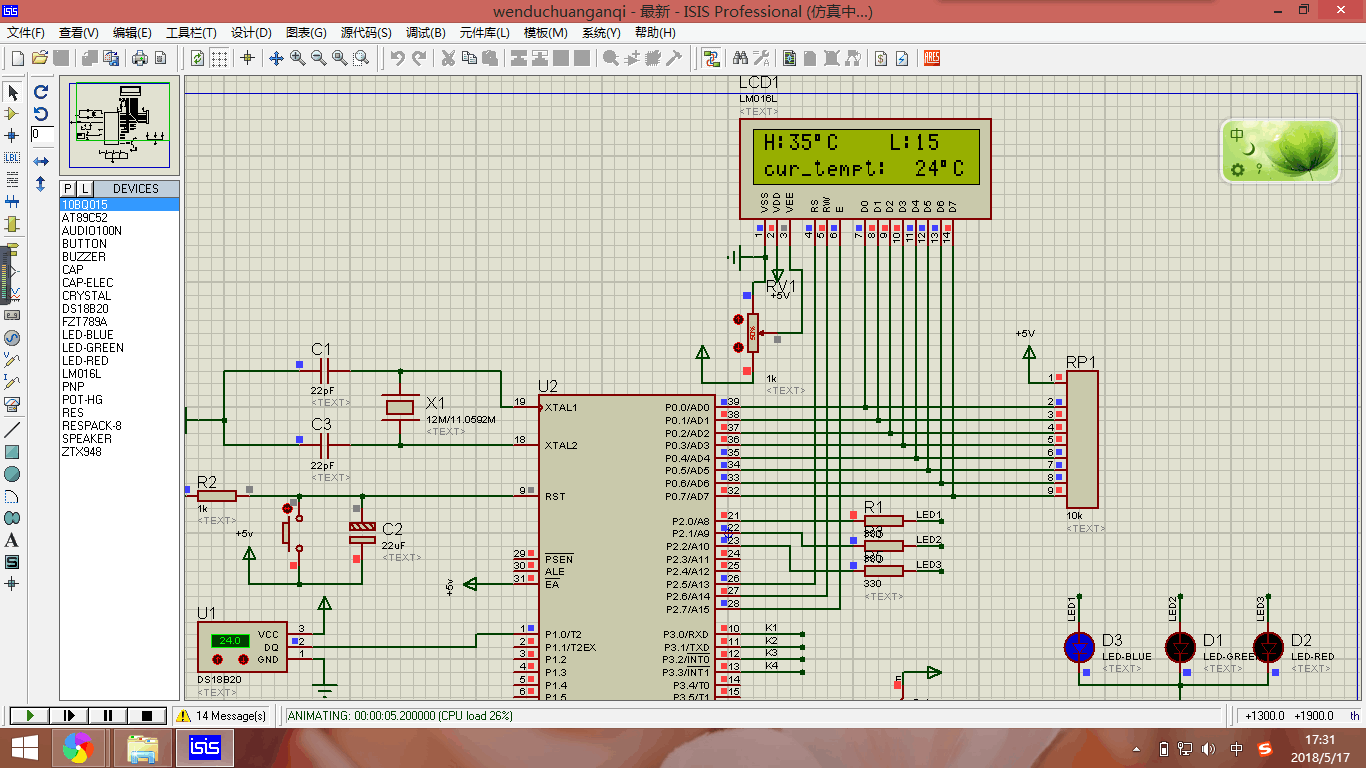Click the Pause simulation button
1366x768 pixels.
(x=108, y=715)
